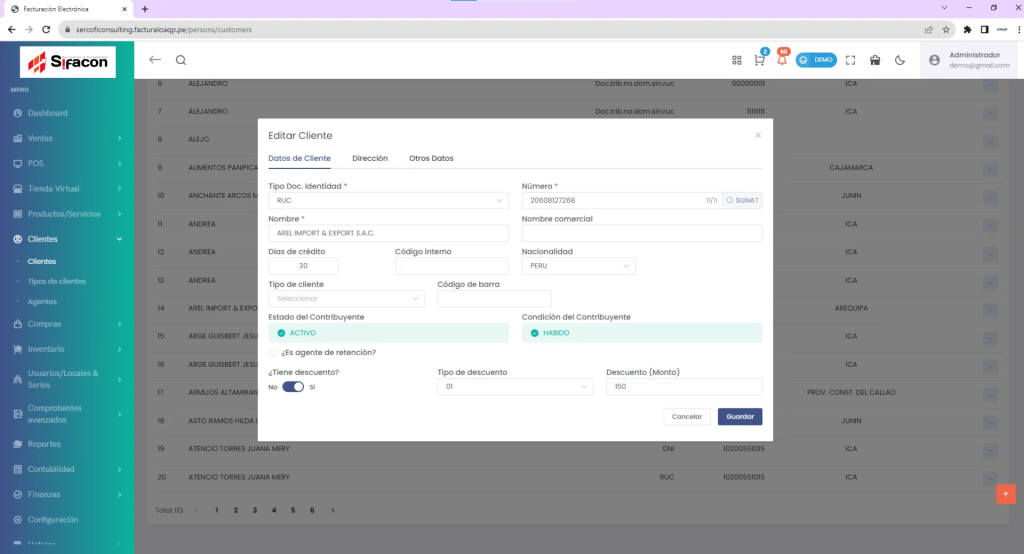
Task: Click the back arrow icon in header
Action: click(x=155, y=60)
